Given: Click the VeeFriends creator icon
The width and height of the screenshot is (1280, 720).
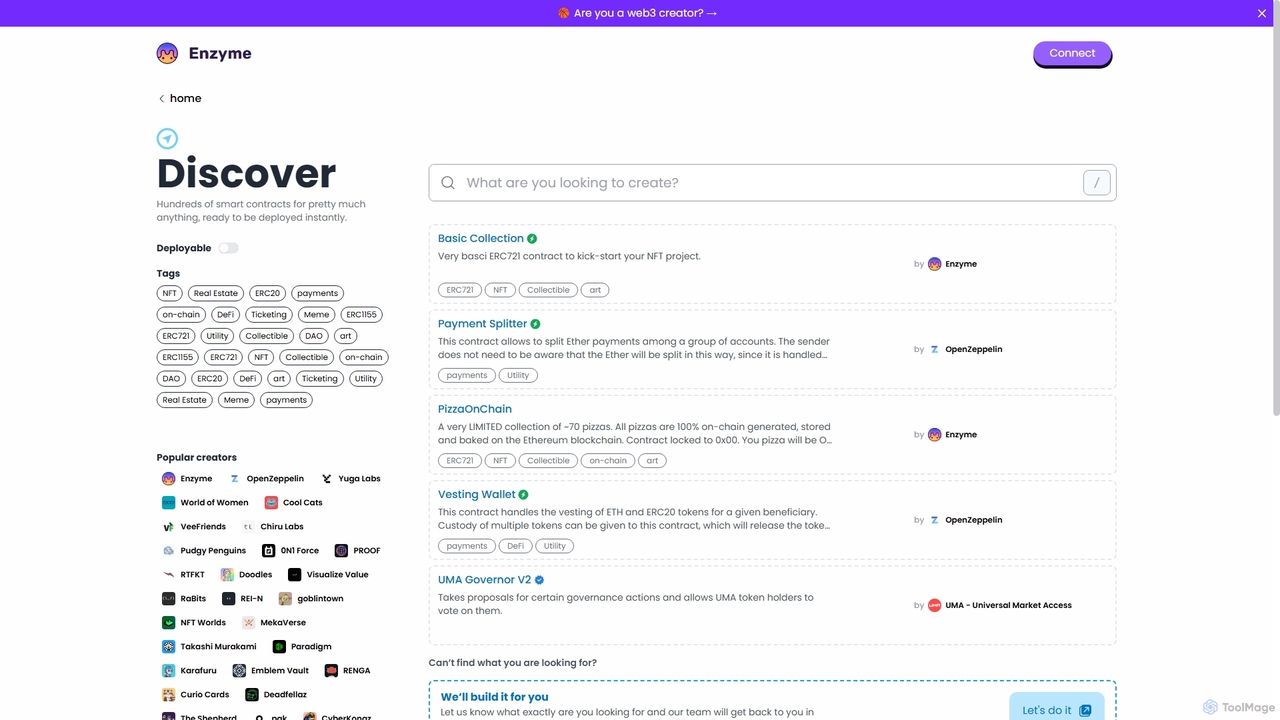Looking at the screenshot, I should [x=169, y=527].
